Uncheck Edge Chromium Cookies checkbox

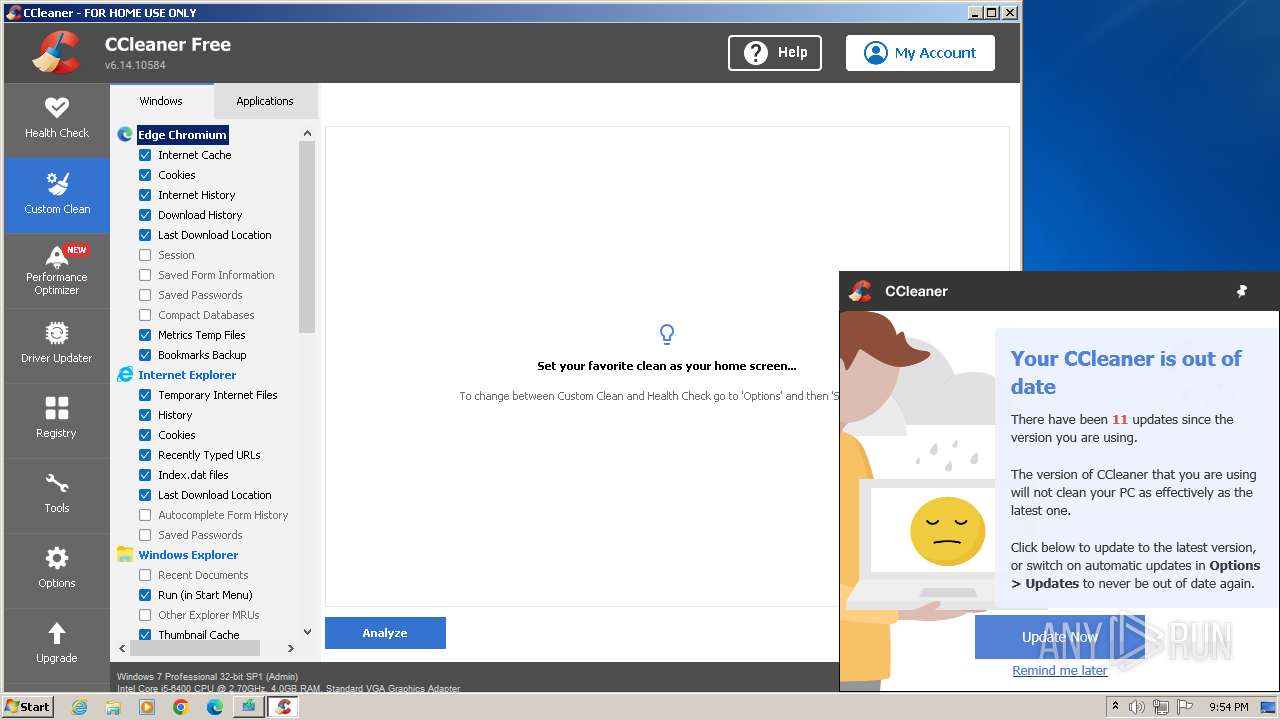click(145, 175)
